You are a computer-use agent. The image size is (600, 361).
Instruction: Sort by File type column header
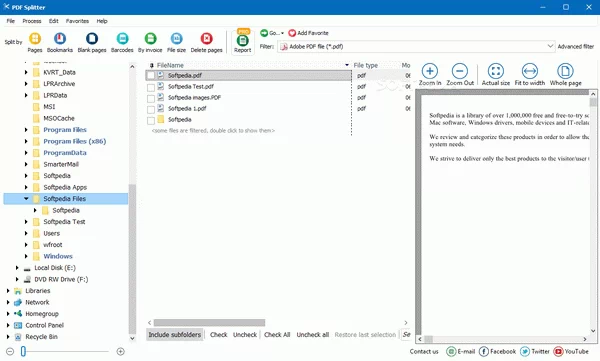[x=366, y=65]
